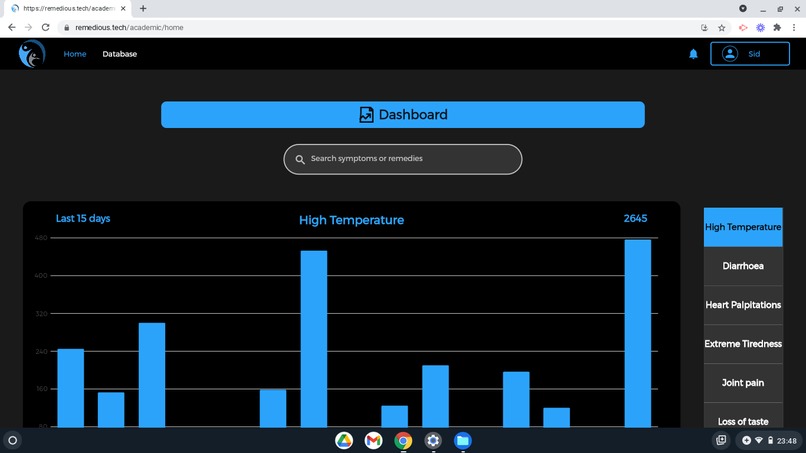Select the Diarrhoea symptom tab

click(743, 266)
